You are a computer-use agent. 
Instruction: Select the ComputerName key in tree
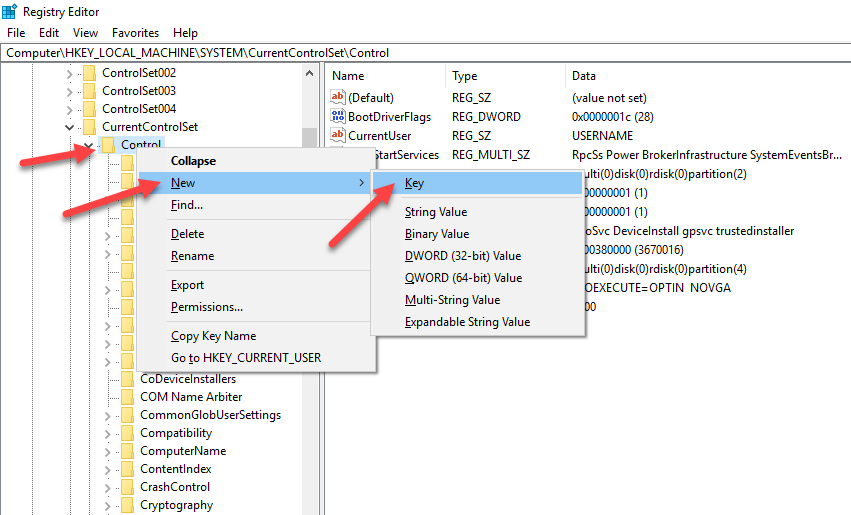tap(181, 451)
